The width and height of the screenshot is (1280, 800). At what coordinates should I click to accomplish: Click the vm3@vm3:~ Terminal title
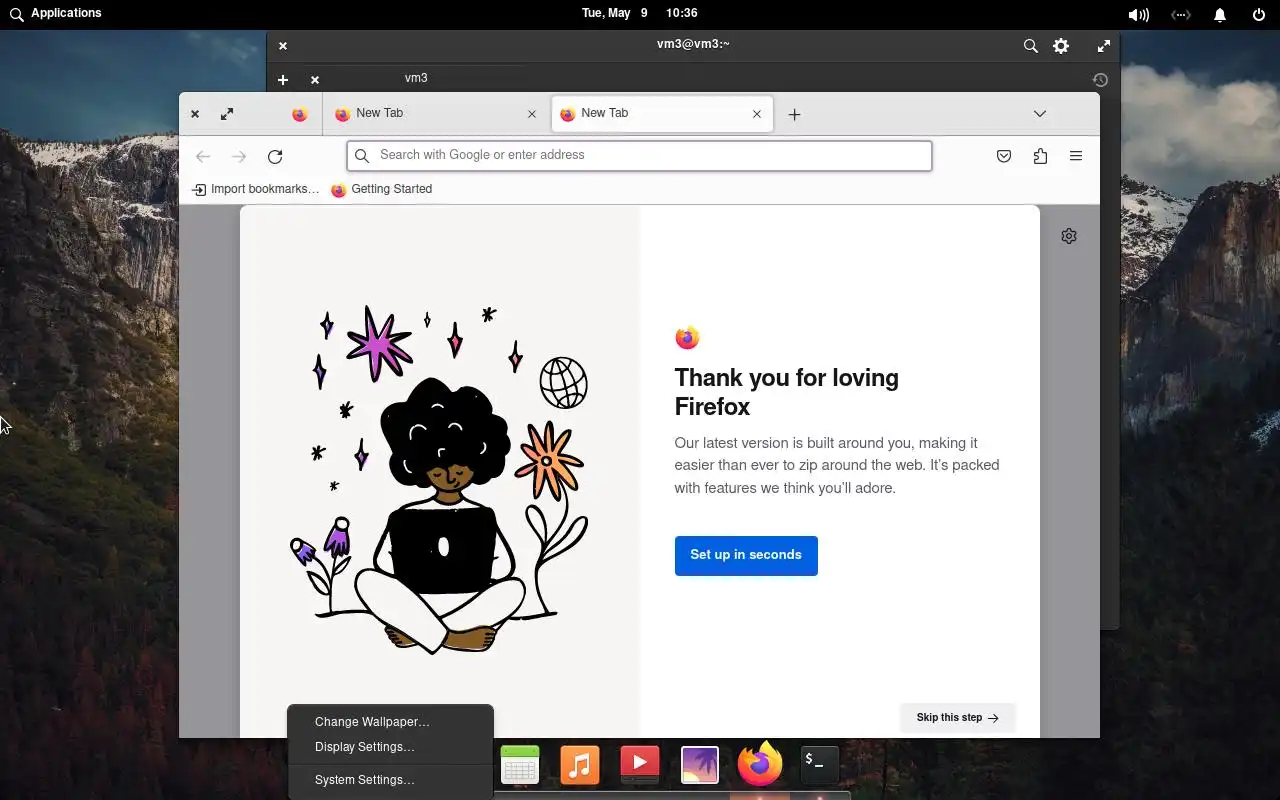[693, 44]
